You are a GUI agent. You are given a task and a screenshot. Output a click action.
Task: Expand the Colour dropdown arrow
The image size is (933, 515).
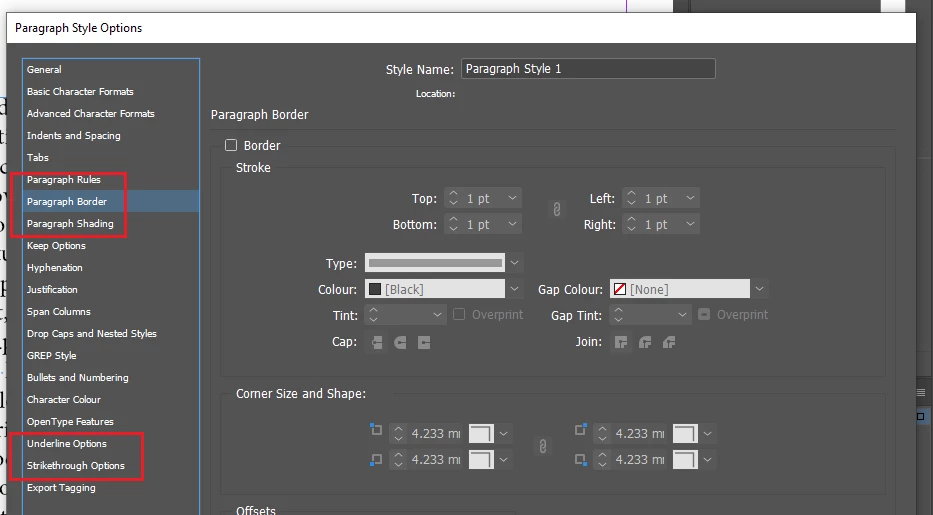(515, 289)
